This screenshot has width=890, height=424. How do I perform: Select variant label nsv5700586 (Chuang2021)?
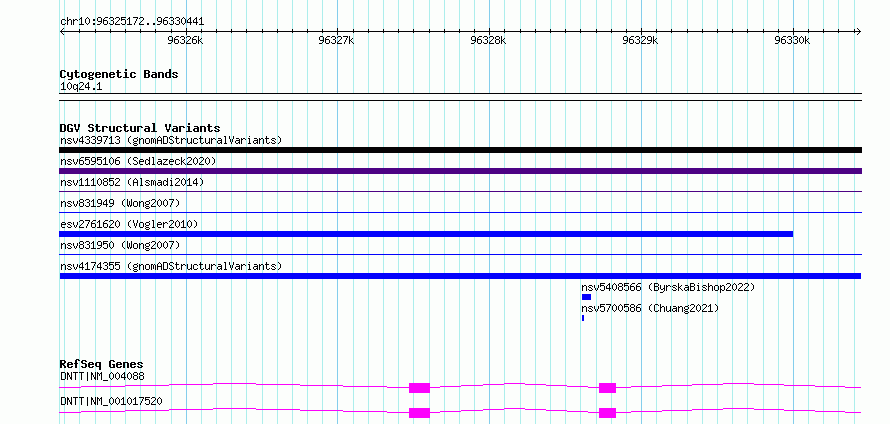pyautogui.click(x=650, y=308)
